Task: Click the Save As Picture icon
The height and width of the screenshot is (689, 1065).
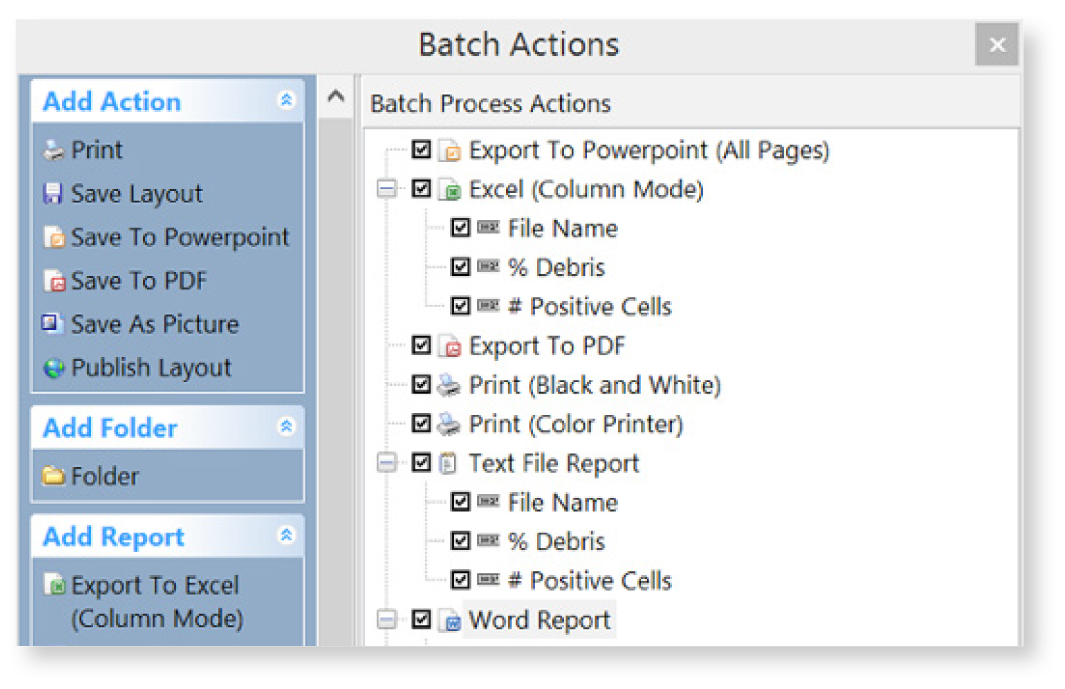Action: tap(54, 324)
